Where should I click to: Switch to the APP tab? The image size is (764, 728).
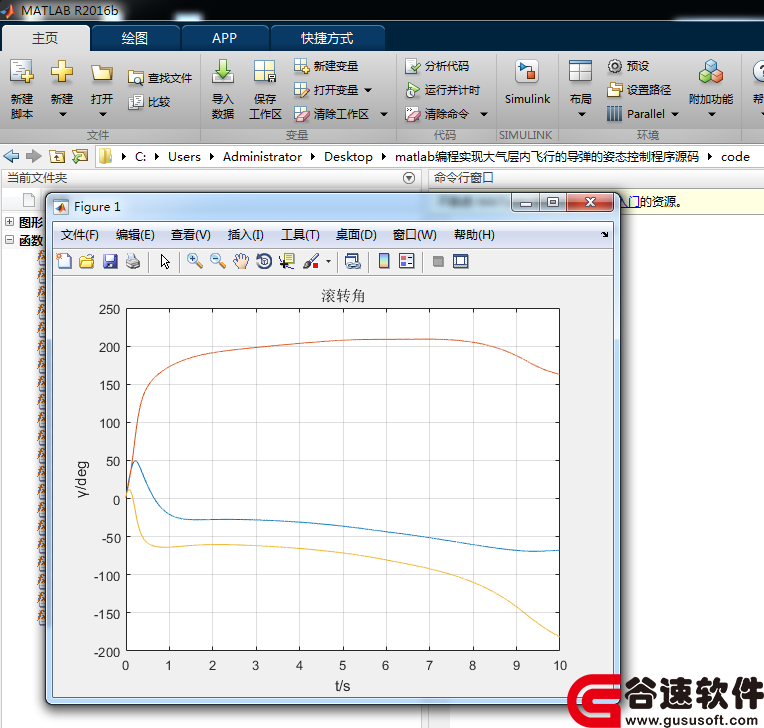[x=225, y=38]
